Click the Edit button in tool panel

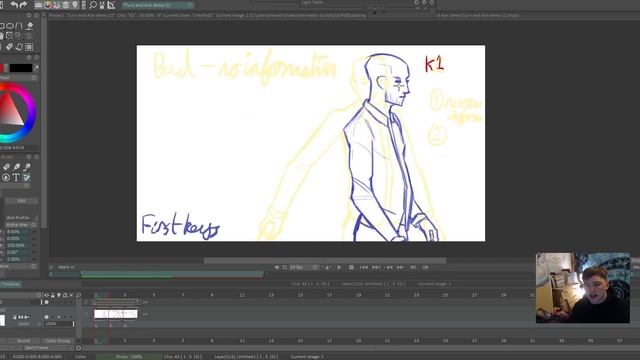point(21,201)
